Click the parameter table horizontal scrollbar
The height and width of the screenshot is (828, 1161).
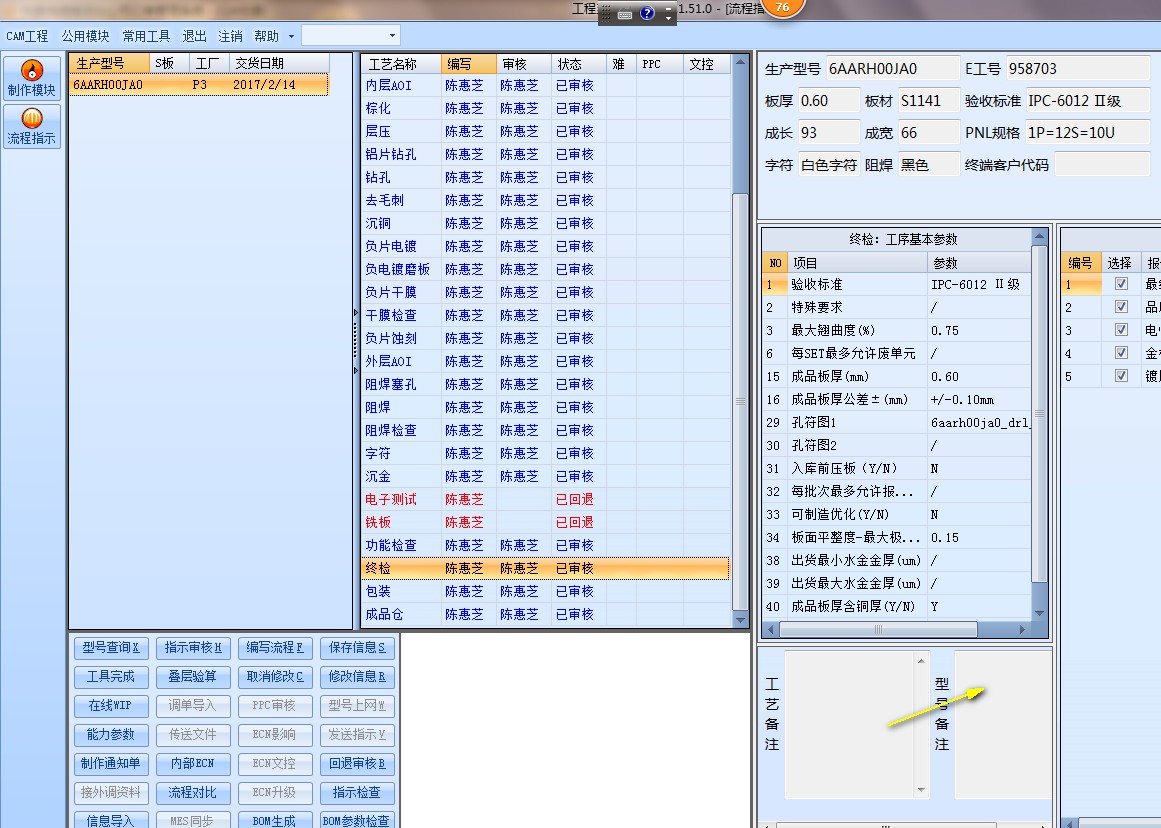[877, 630]
